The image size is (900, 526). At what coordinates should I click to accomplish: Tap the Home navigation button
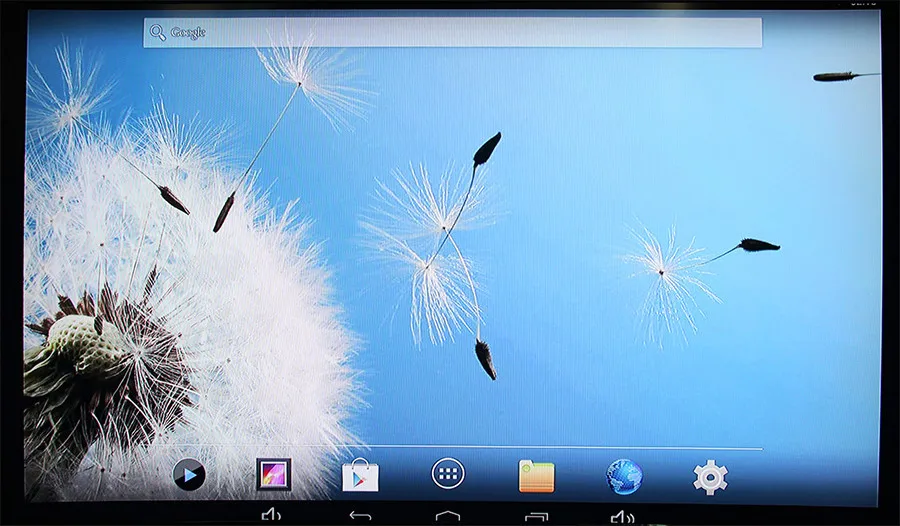click(x=448, y=516)
